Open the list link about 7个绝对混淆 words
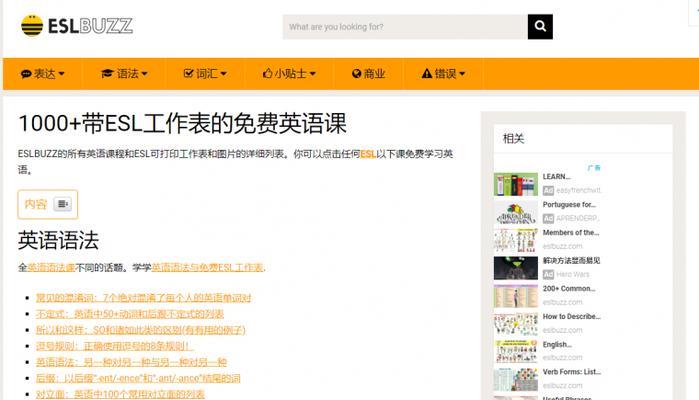The image size is (699, 400). tap(144, 298)
